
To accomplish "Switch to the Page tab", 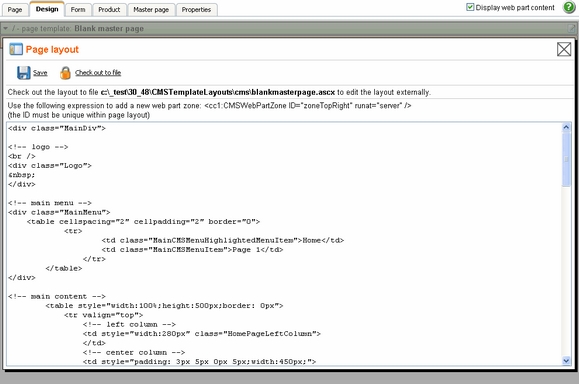I will (x=15, y=10).
